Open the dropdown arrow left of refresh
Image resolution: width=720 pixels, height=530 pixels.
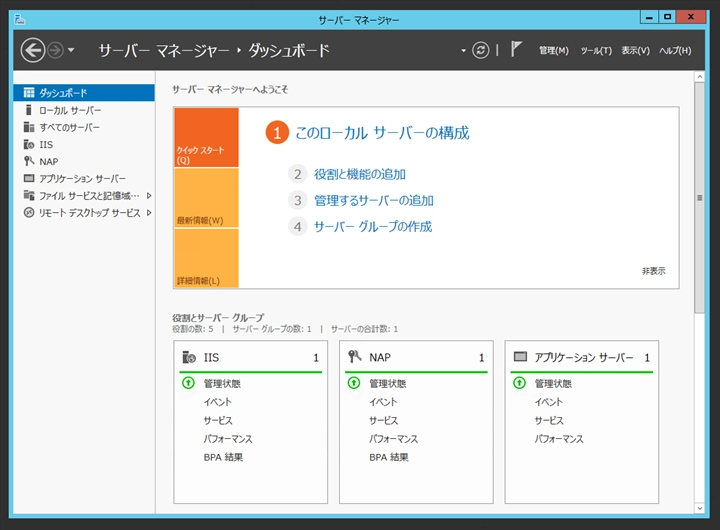click(463, 51)
